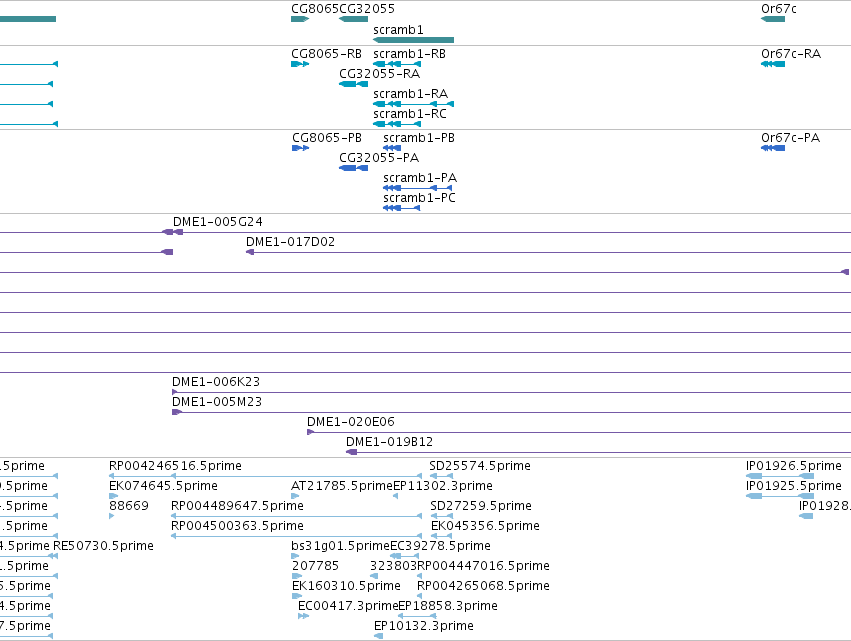Select the RP004500363.5prime EST label
This screenshot has height=641, width=851.
(x=237, y=526)
